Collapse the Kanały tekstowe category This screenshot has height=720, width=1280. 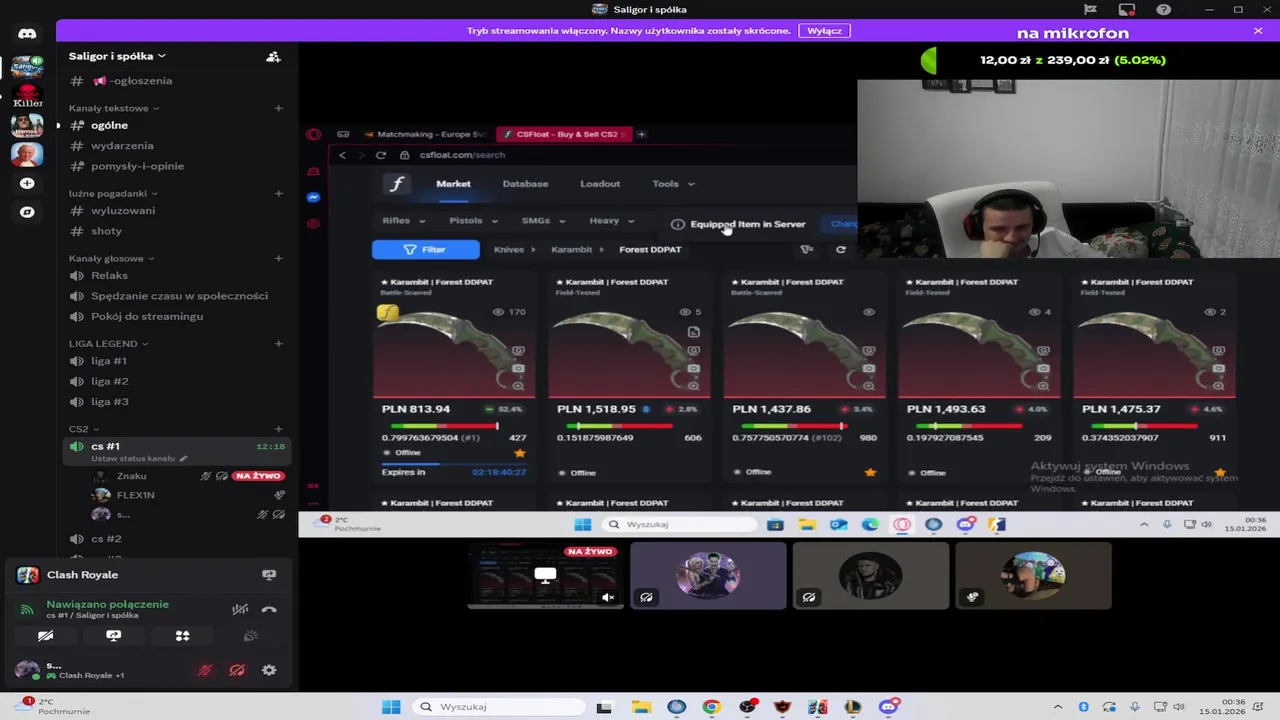[113, 108]
